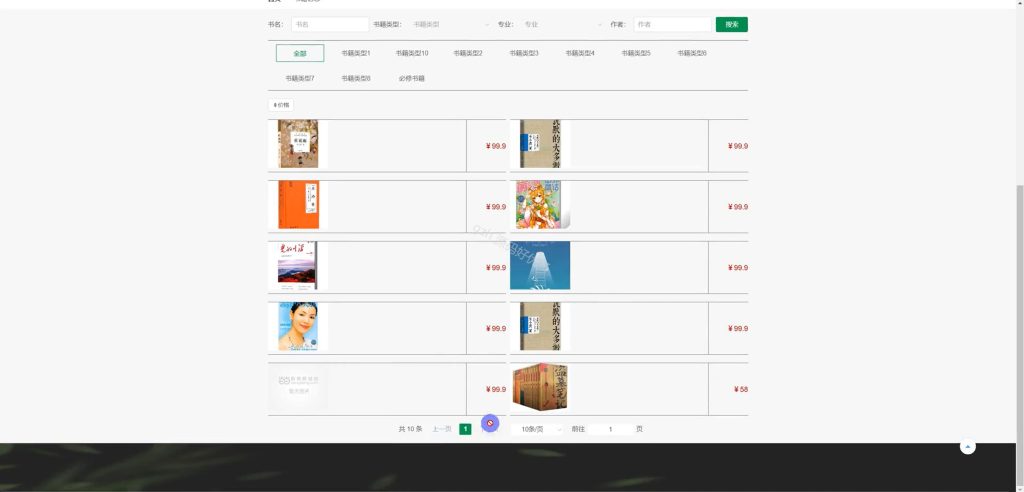Open the gray placeholder image book
The height and width of the screenshot is (492, 1024).
point(298,387)
